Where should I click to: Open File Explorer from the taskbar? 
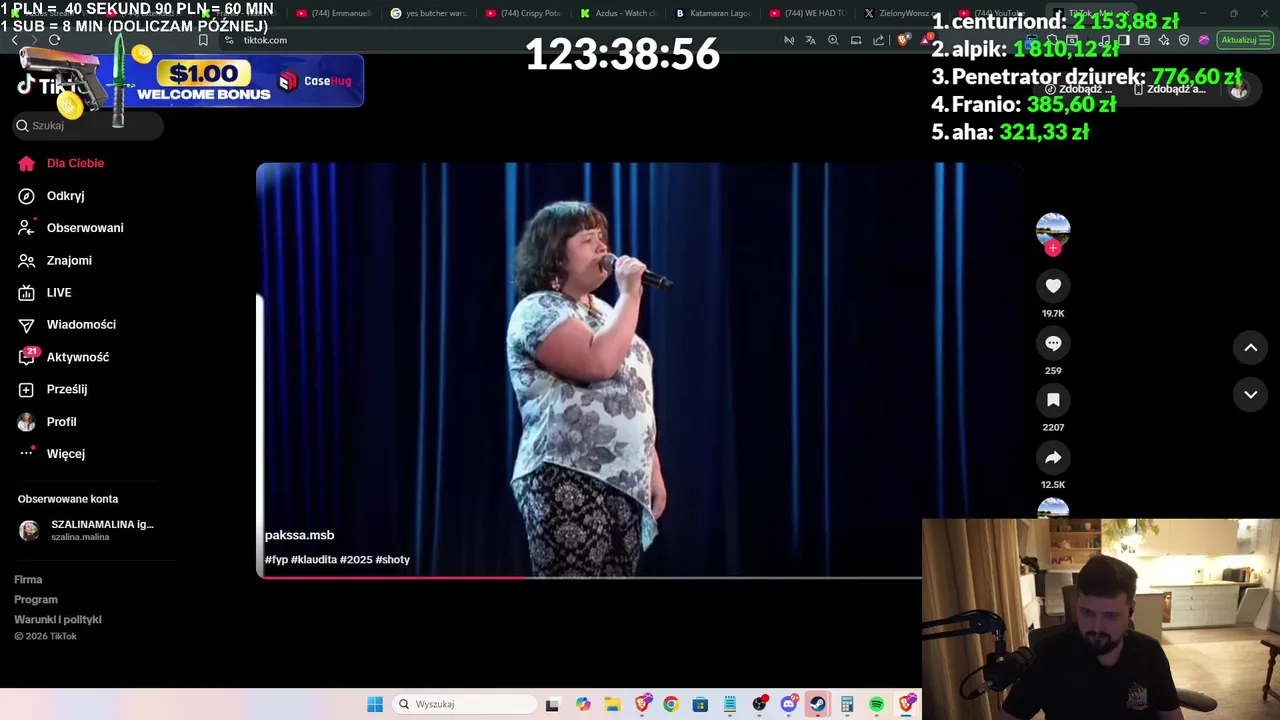click(612, 704)
